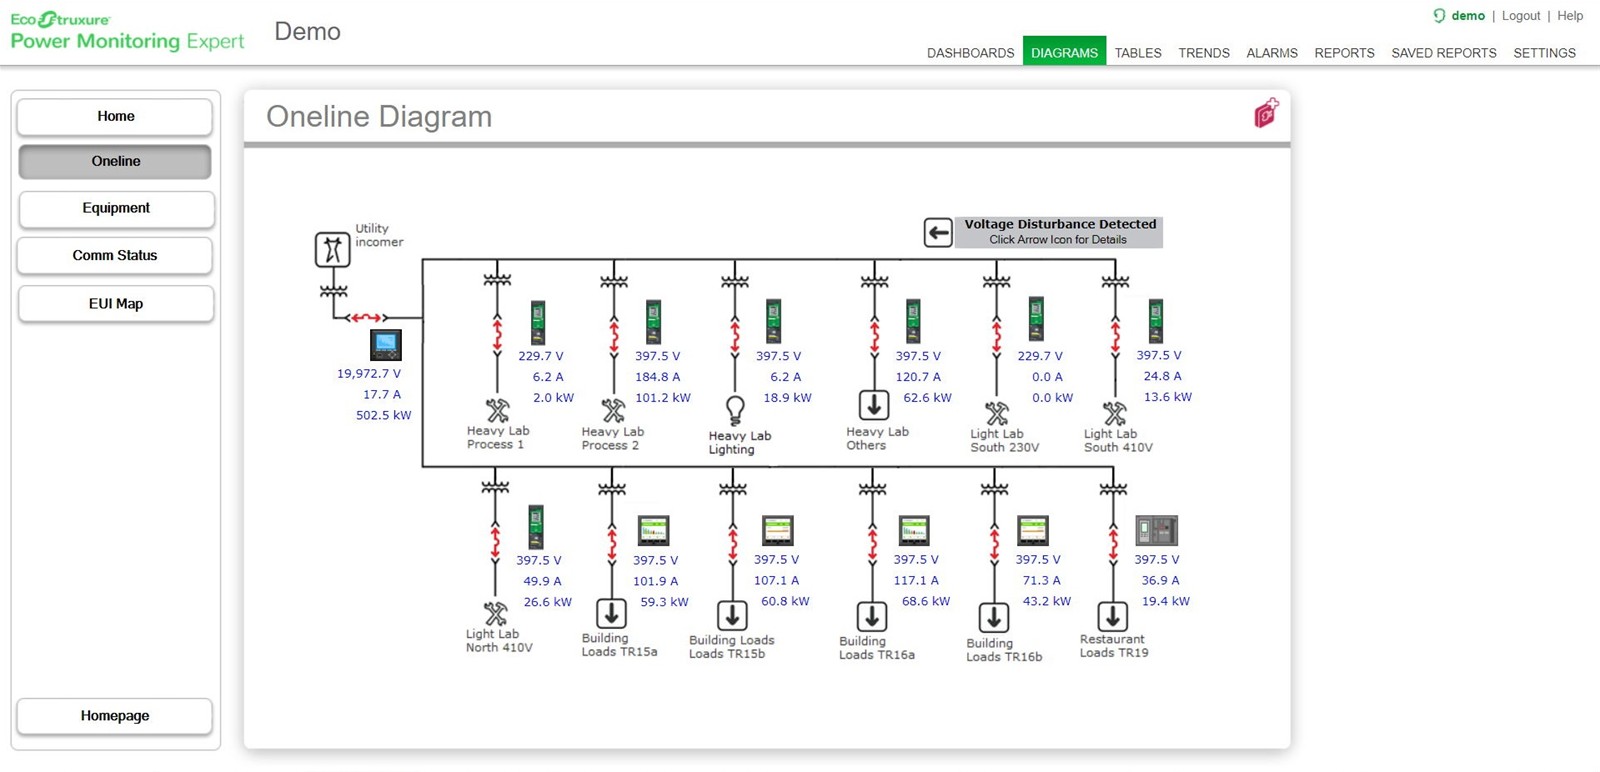Image resolution: width=1600 pixels, height=772 pixels.
Task: Open the Building Loads TR15a meter icon
Action: tap(653, 530)
